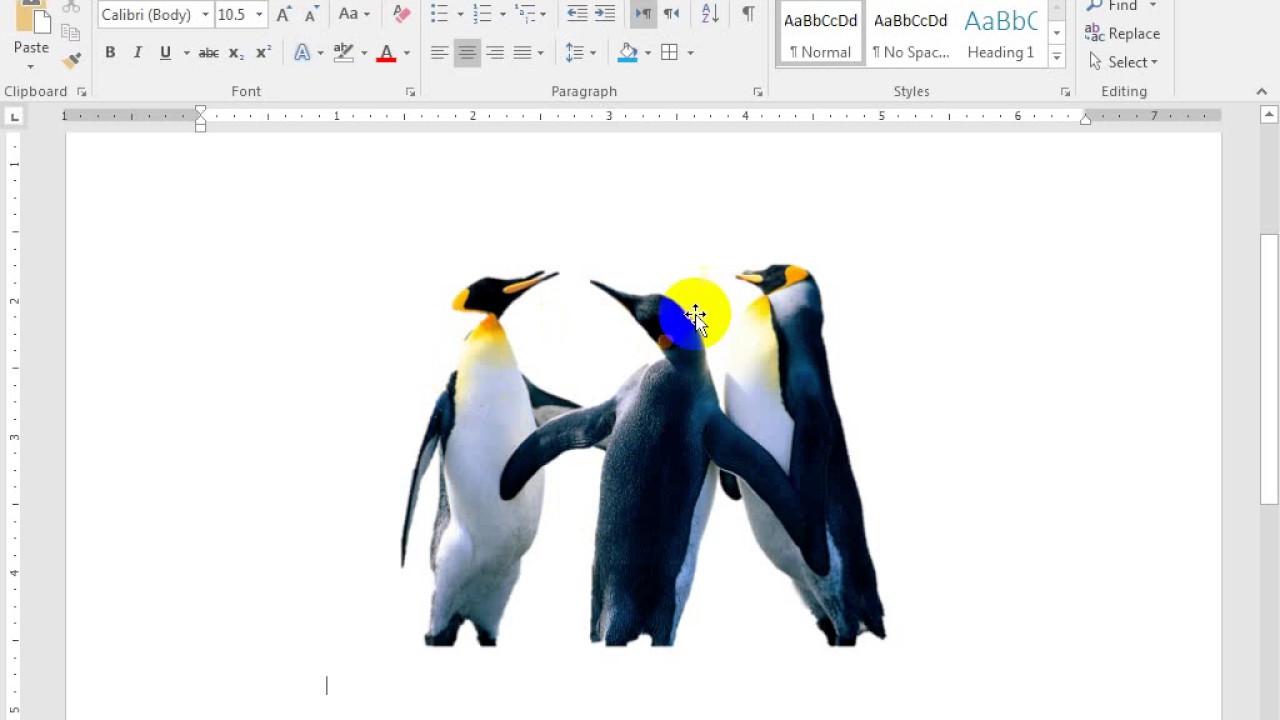Show paragraph marks with the pilcrow
1280x720 pixels.
748,14
